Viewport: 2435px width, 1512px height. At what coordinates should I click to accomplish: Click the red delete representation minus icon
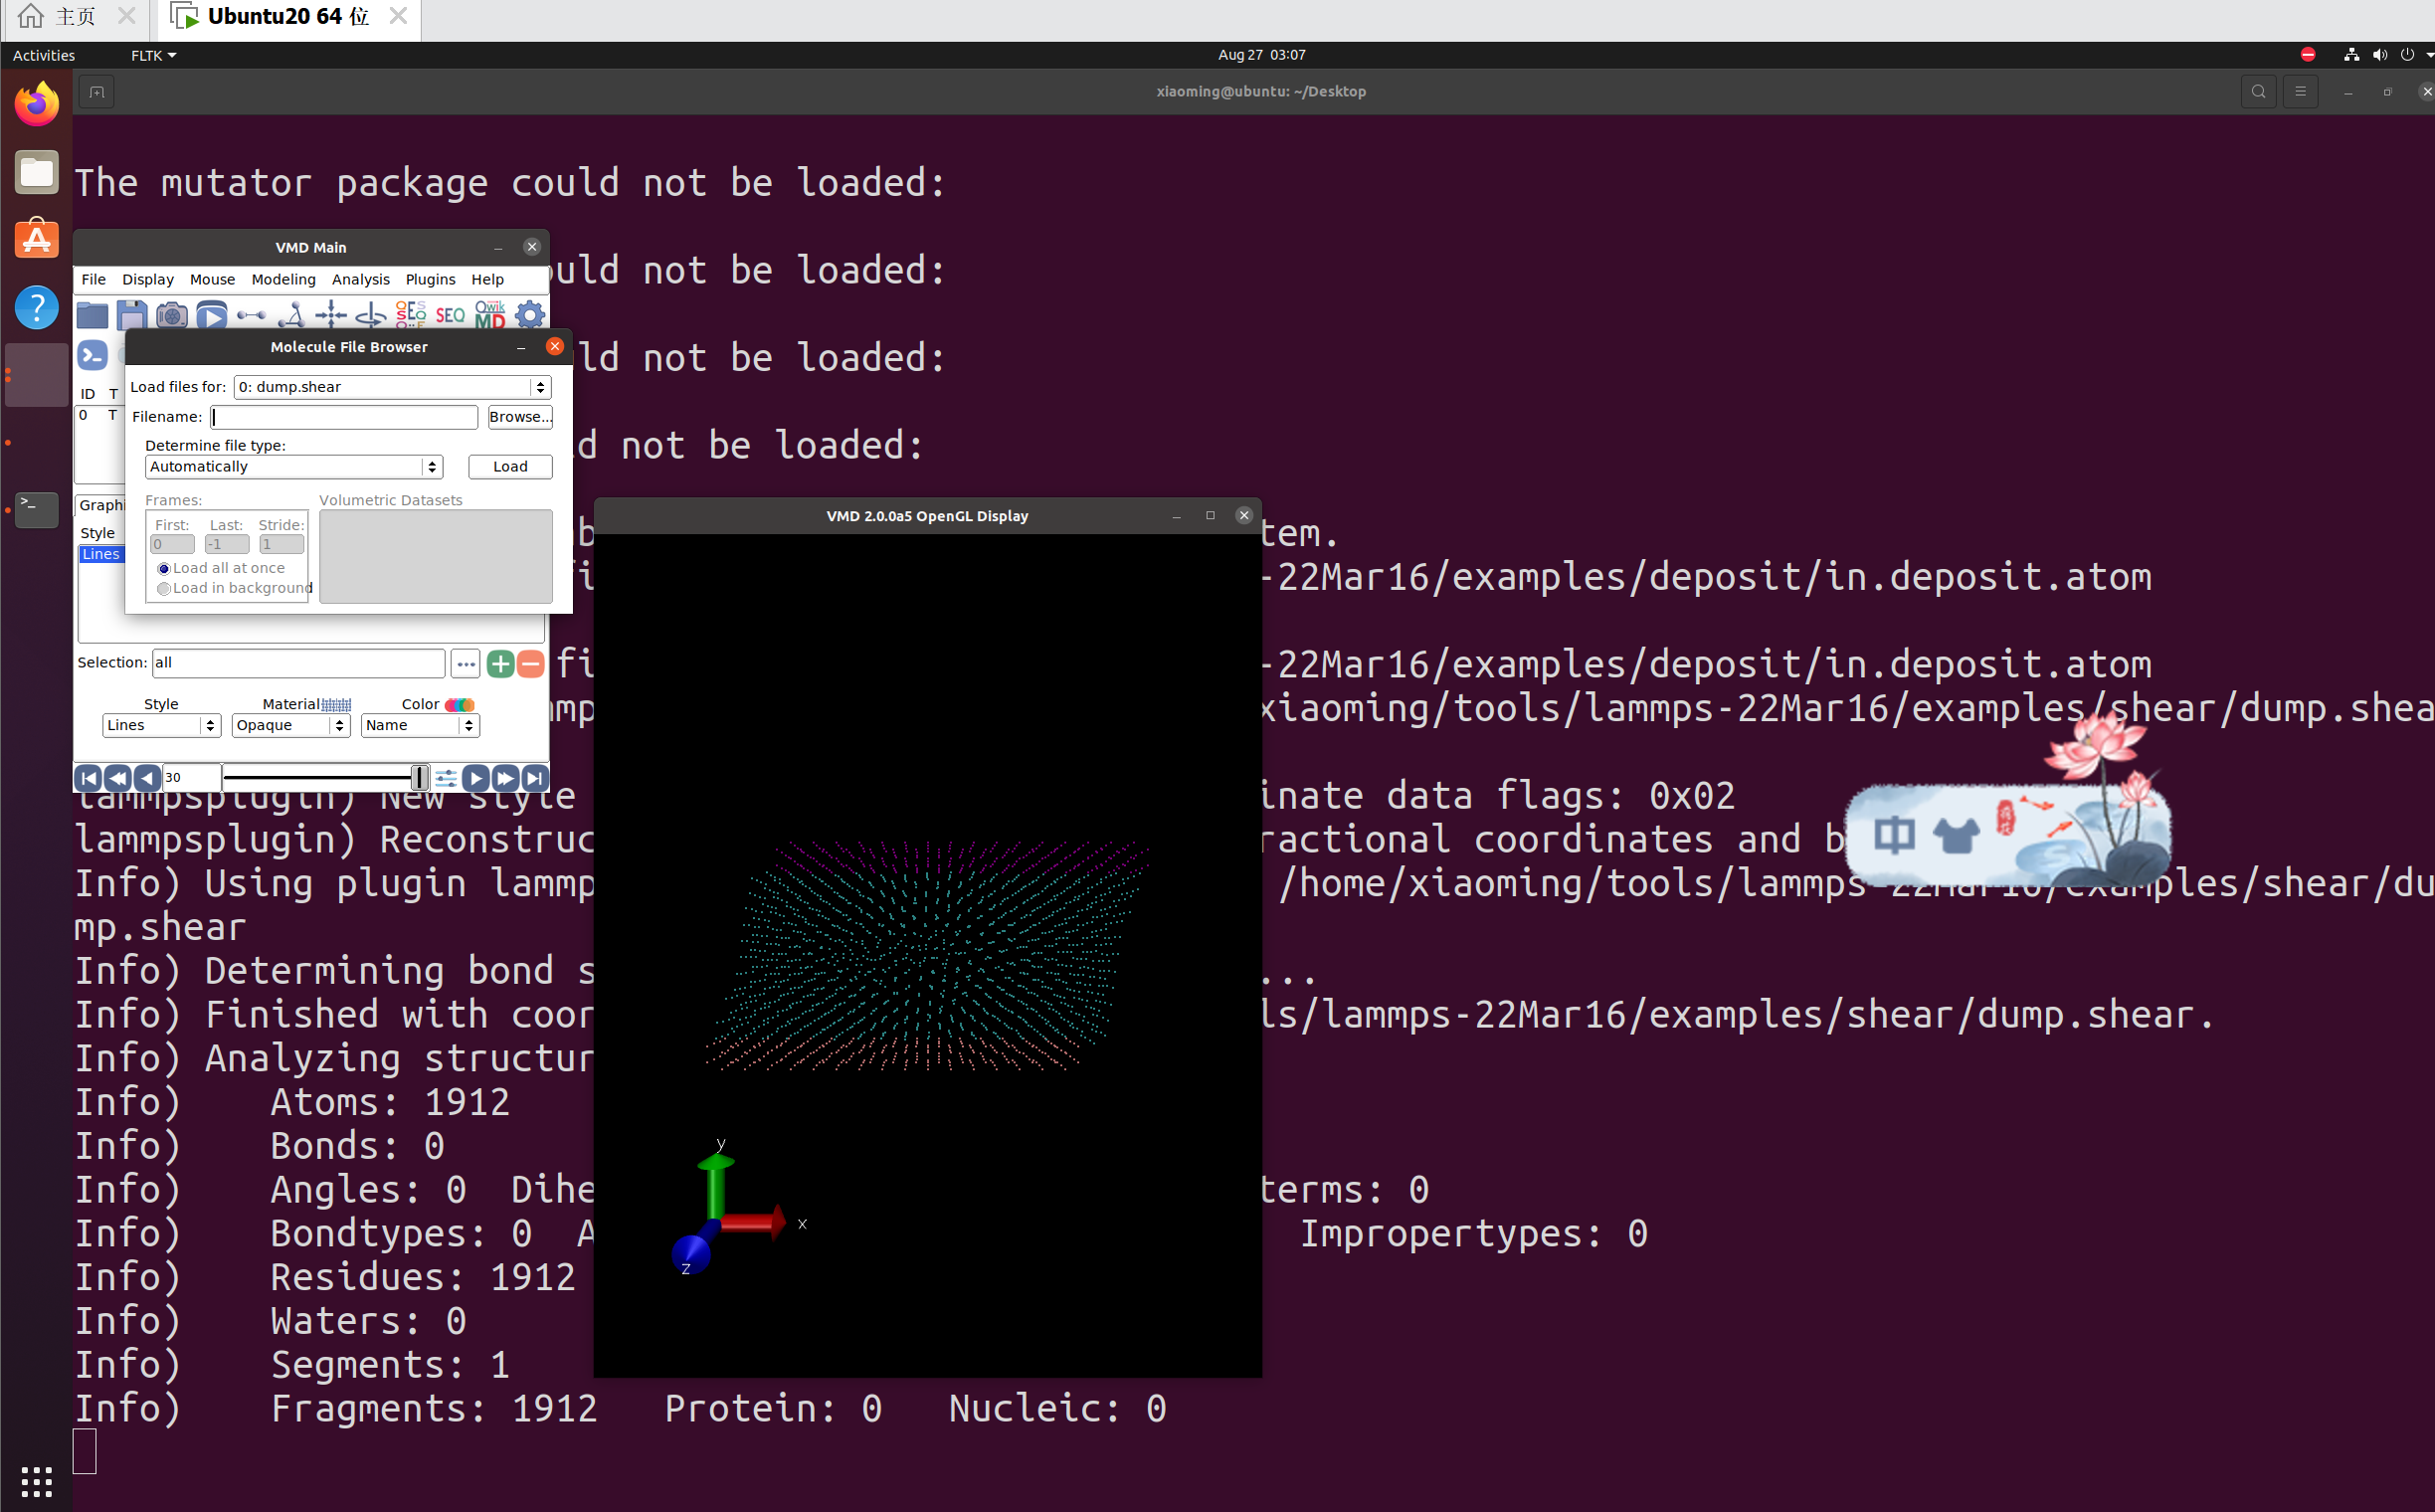(531, 663)
